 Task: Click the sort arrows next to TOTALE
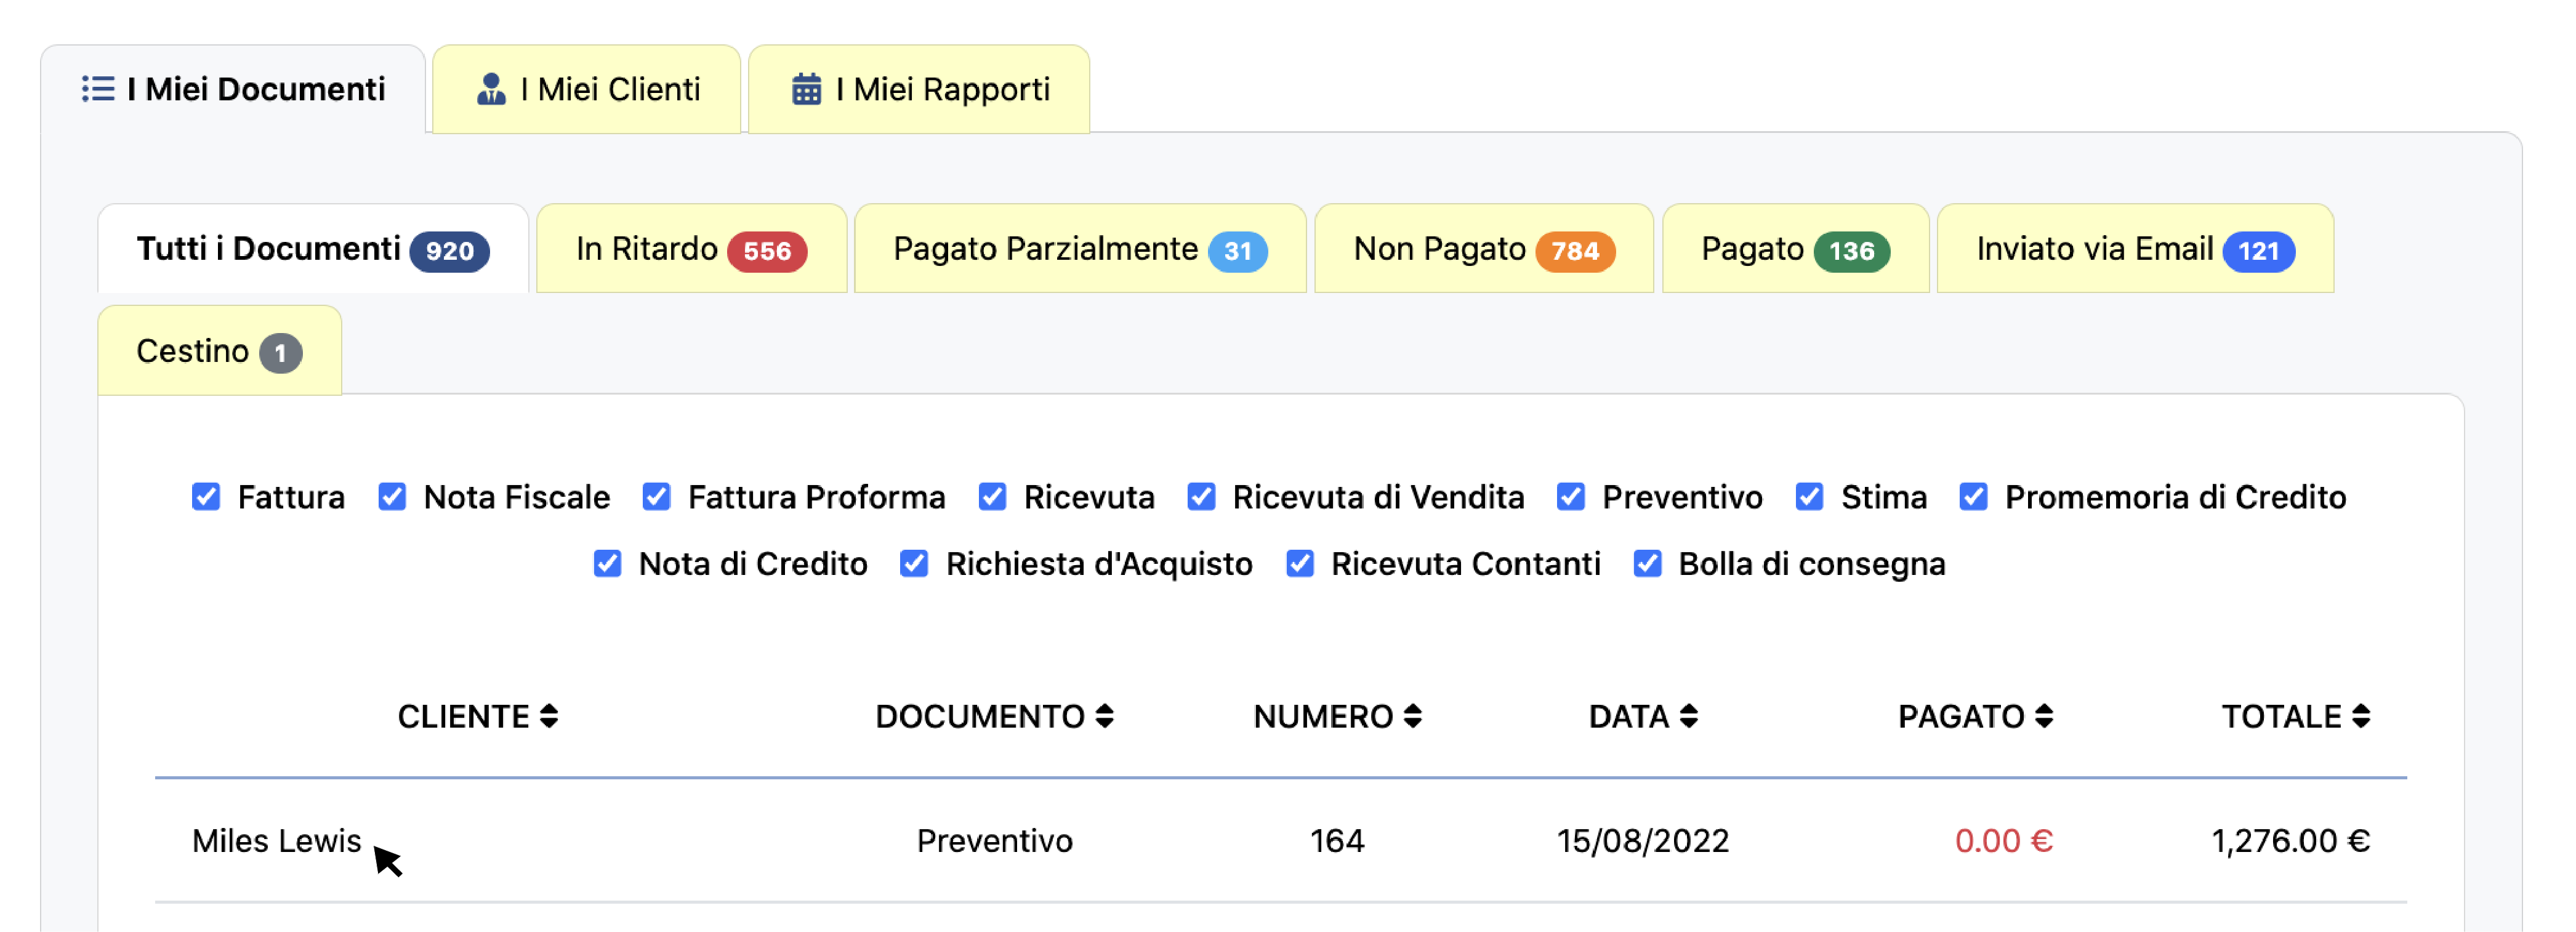(x=2361, y=716)
